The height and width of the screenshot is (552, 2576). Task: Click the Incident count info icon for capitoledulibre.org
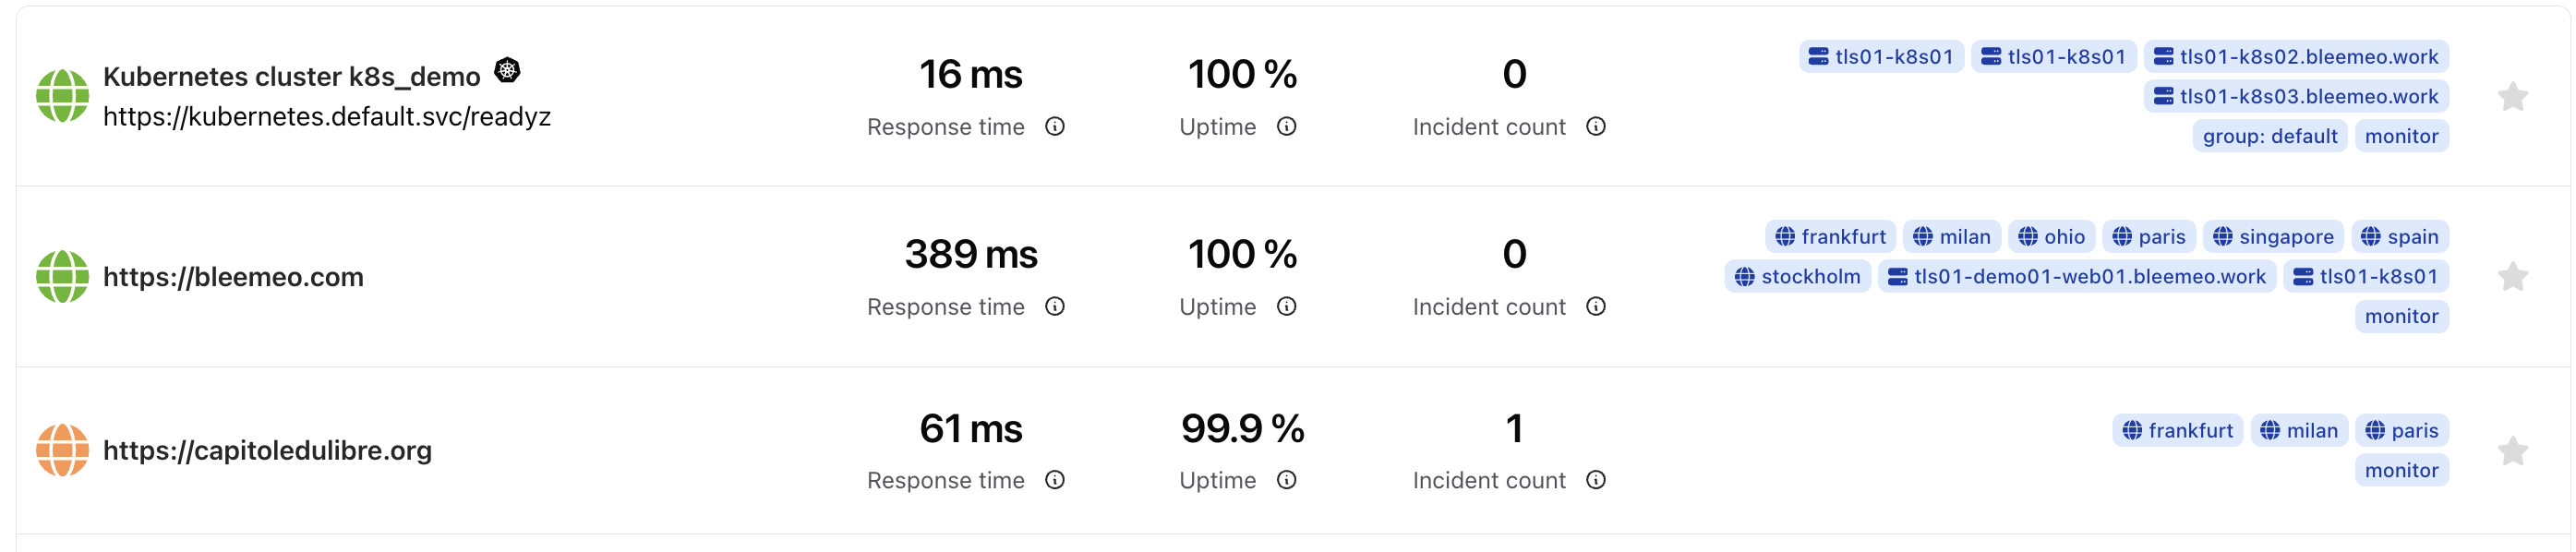click(x=1596, y=481)
